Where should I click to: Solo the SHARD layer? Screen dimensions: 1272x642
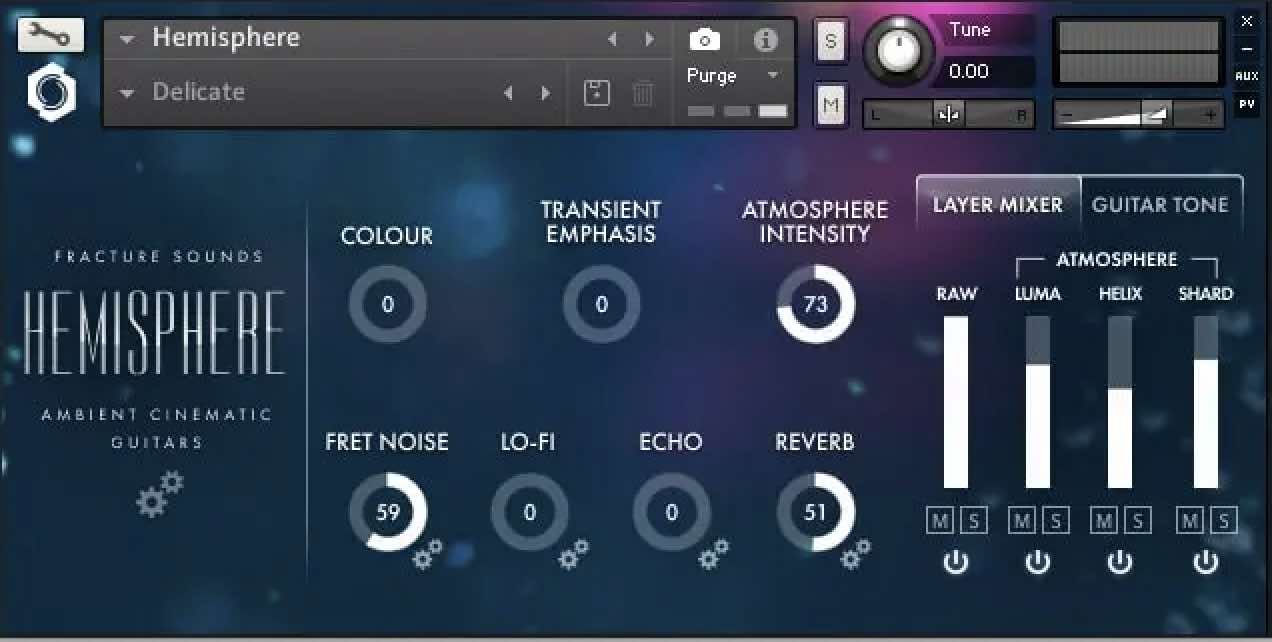[1223, 520]
